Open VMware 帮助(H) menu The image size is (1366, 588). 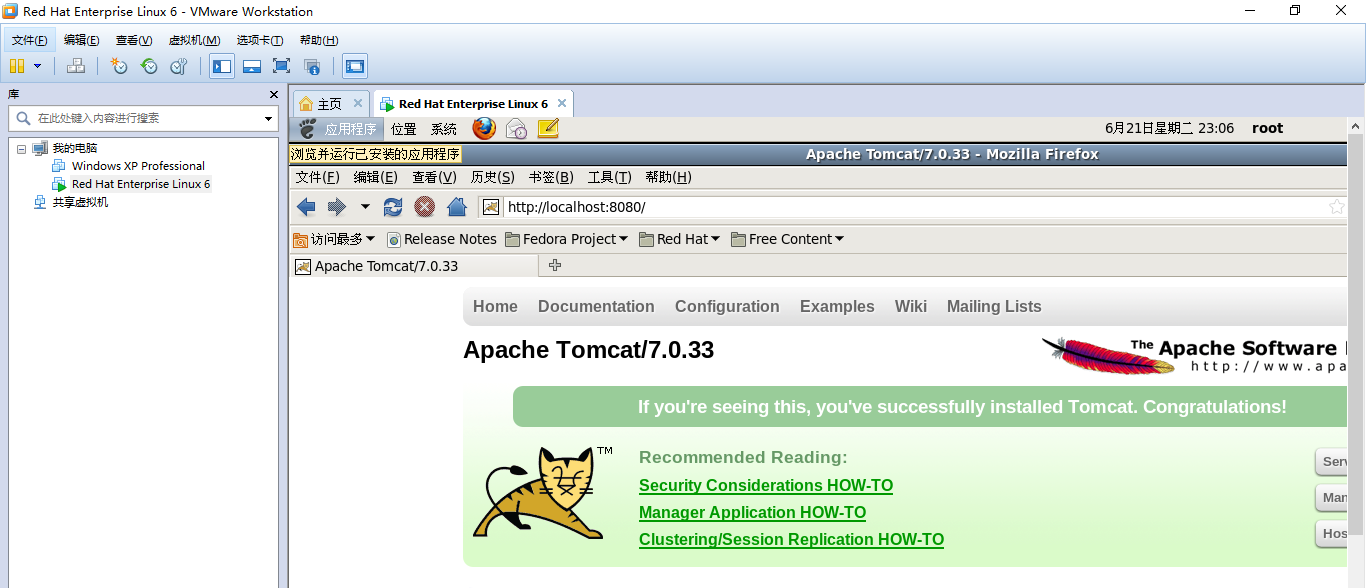click(319, 40)
